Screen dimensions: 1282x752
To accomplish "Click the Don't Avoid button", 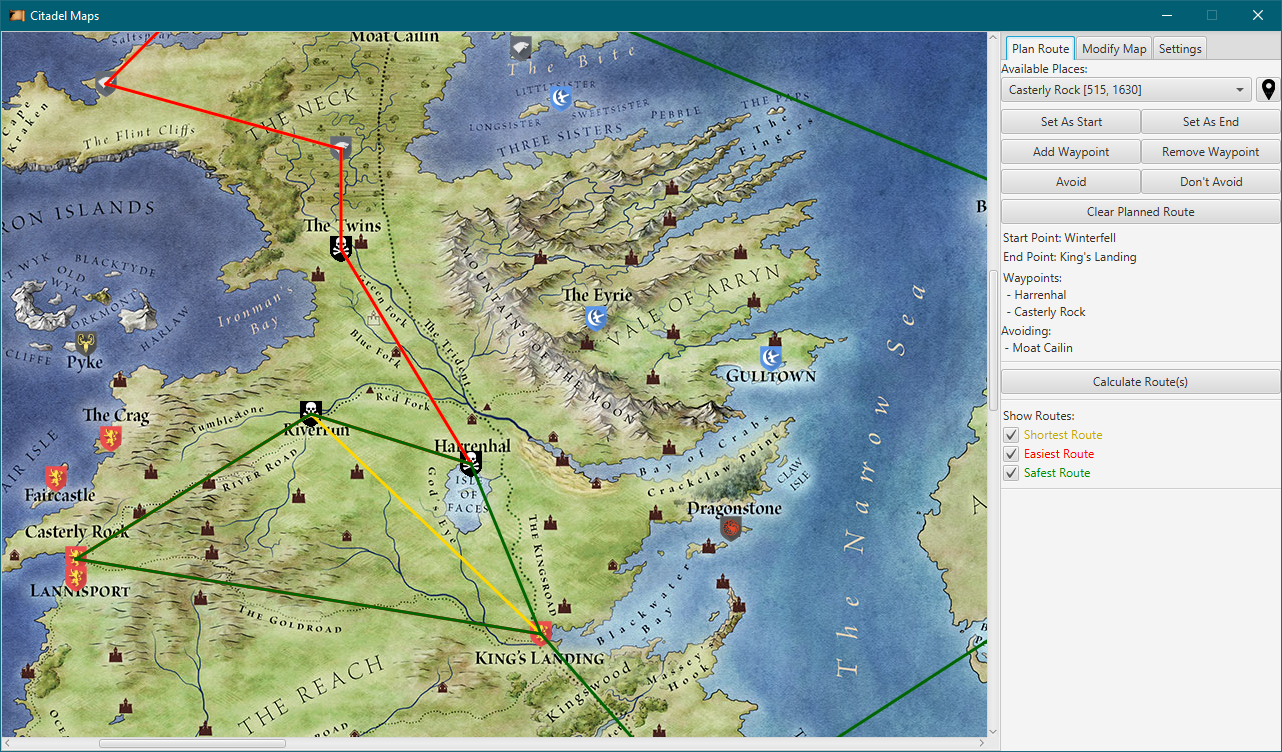I will tap(1211, 182).
